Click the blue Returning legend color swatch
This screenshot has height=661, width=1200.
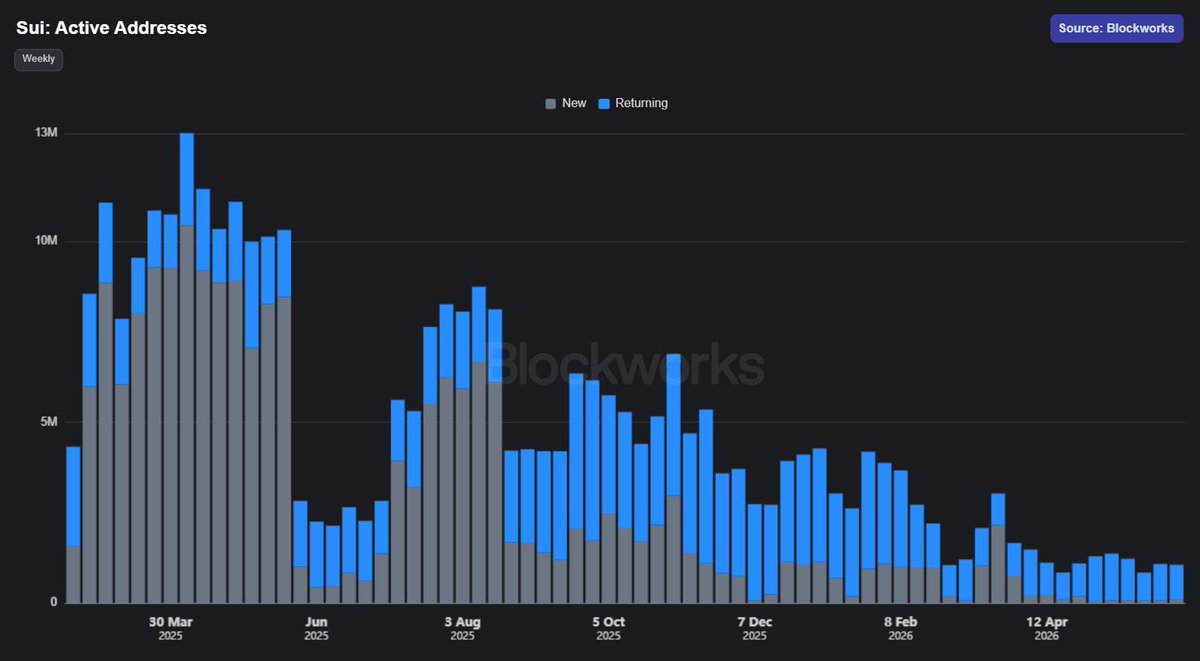[x=603, y=104]
